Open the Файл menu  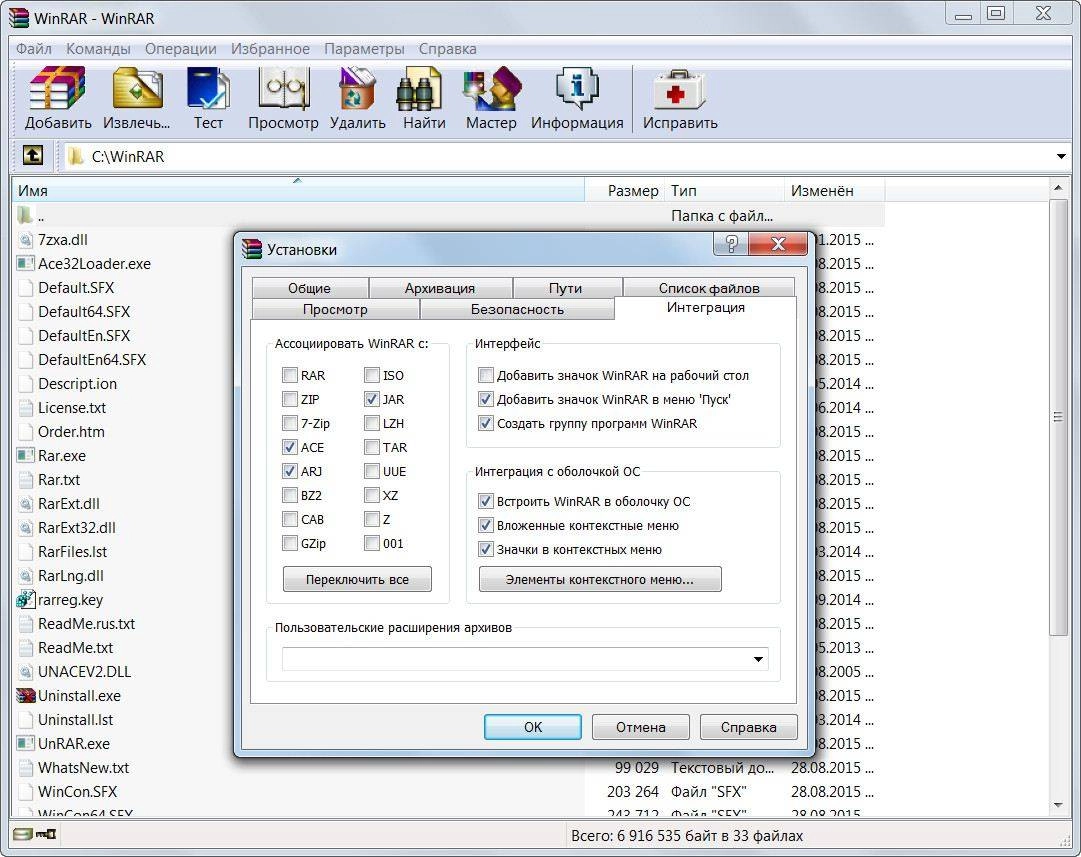point(34,49)
